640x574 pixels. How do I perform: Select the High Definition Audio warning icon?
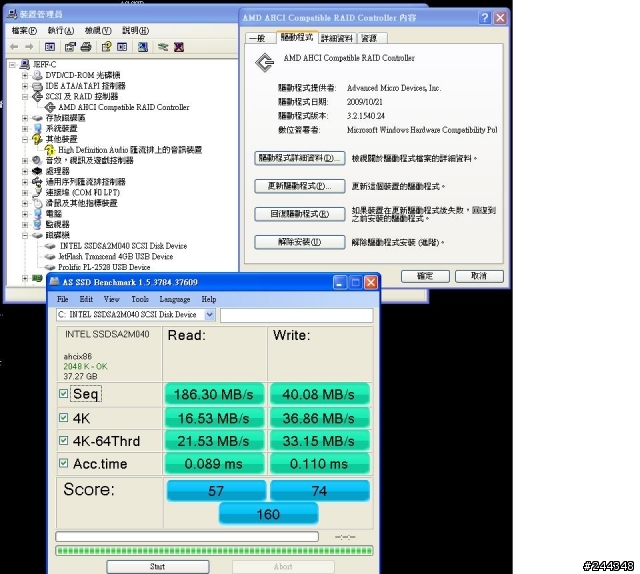(50, 150)
